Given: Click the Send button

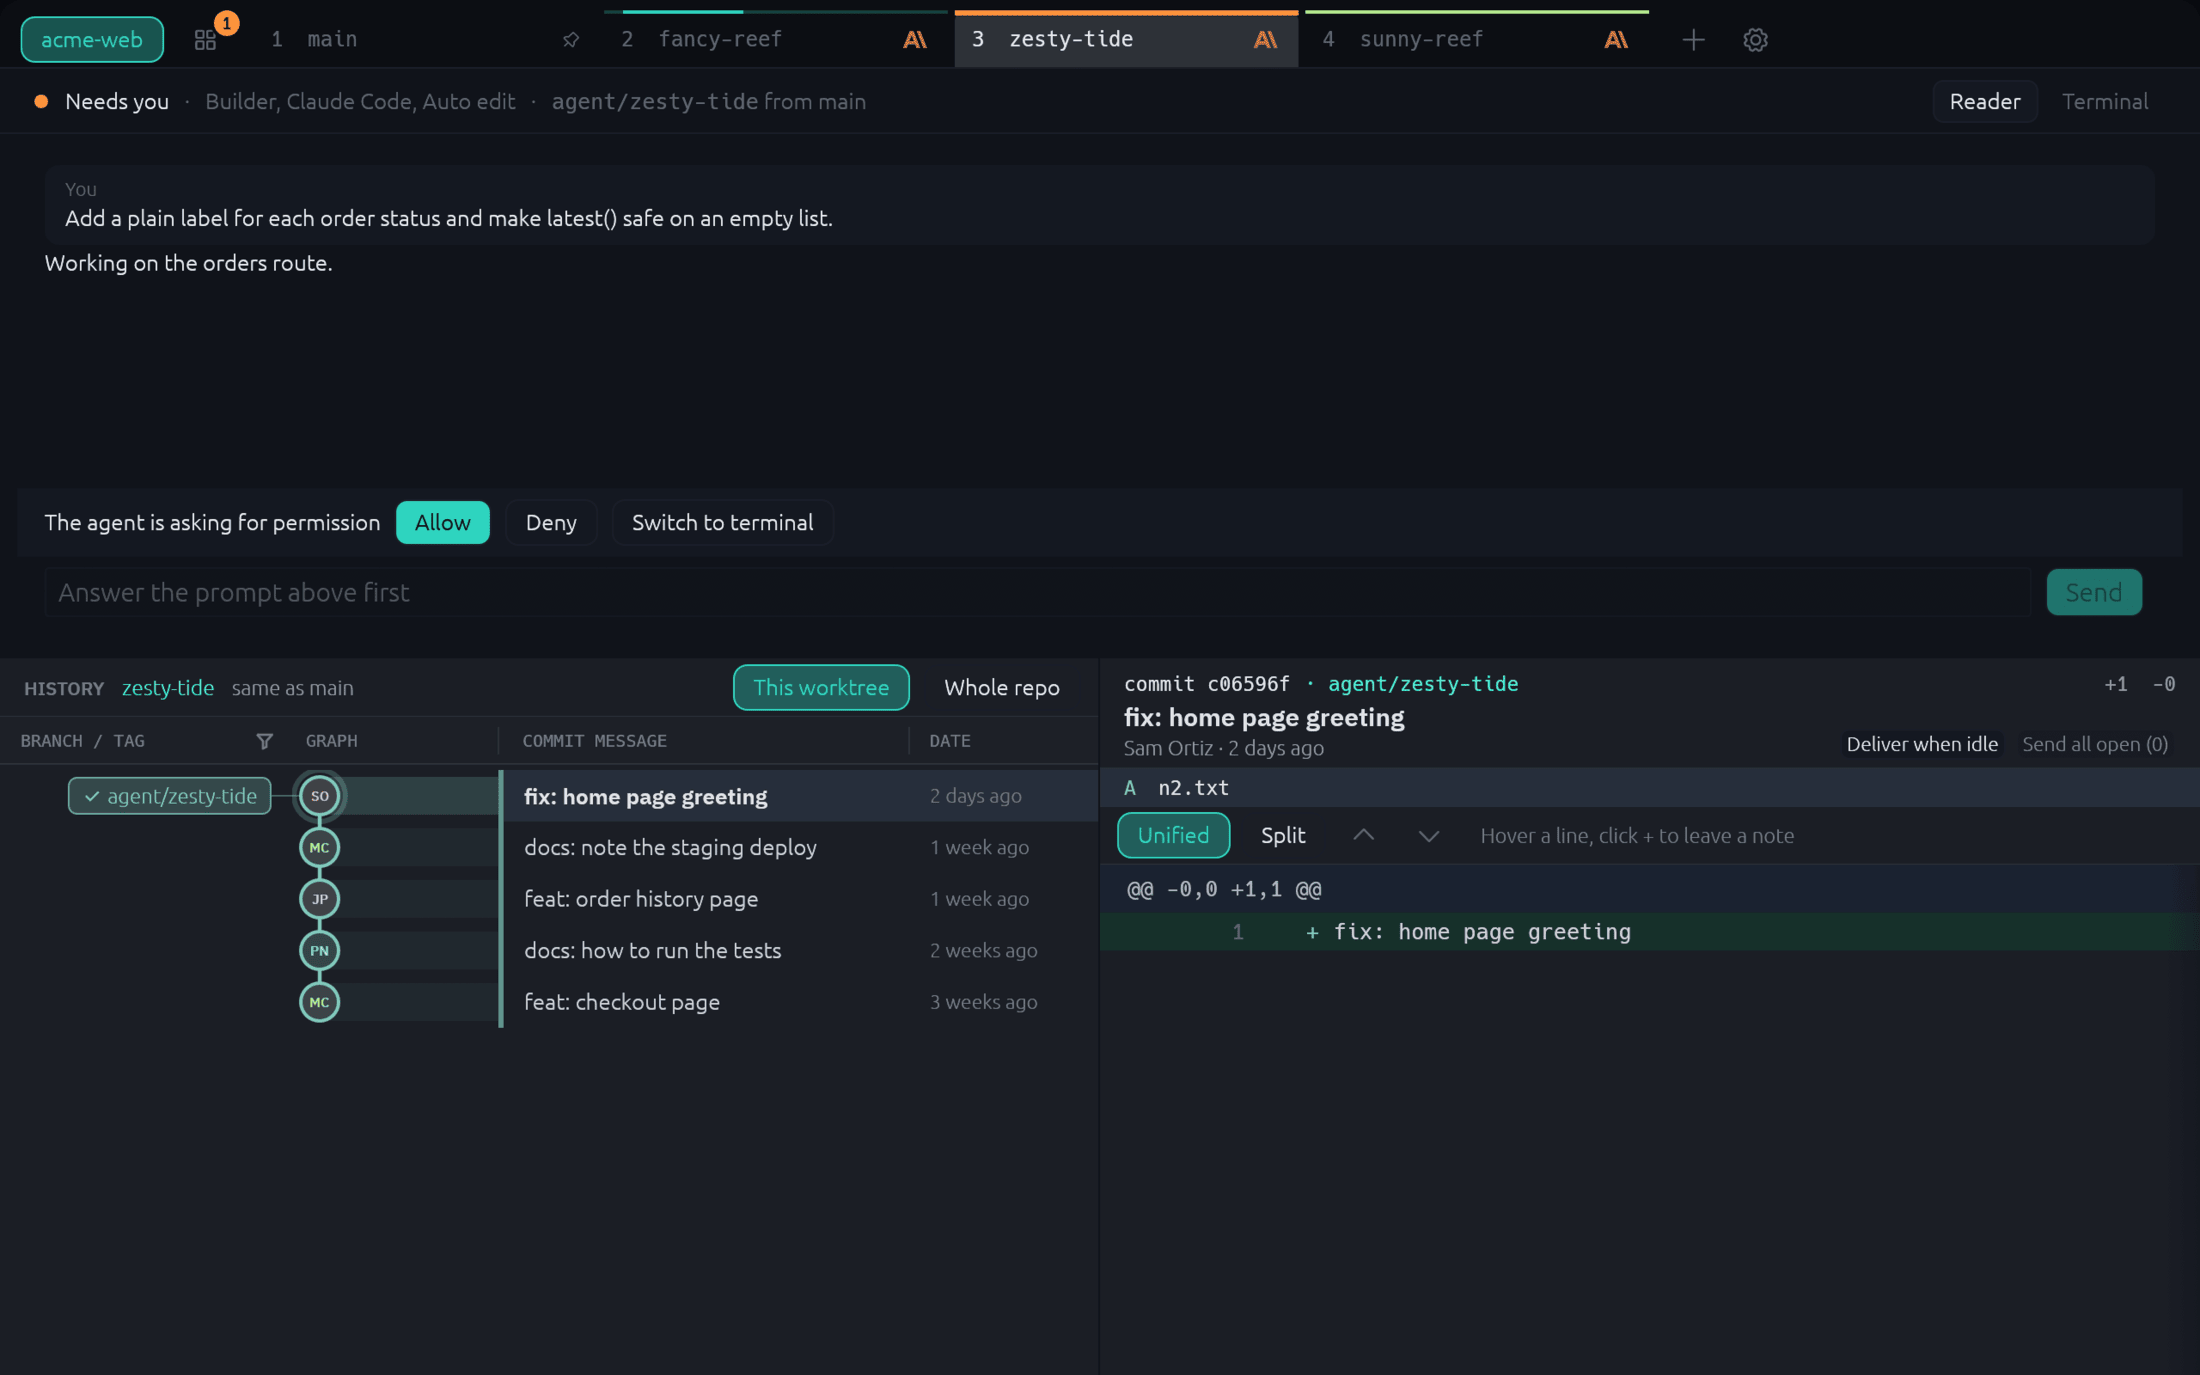Looking at the screenshot, I should coord(2094,592).
